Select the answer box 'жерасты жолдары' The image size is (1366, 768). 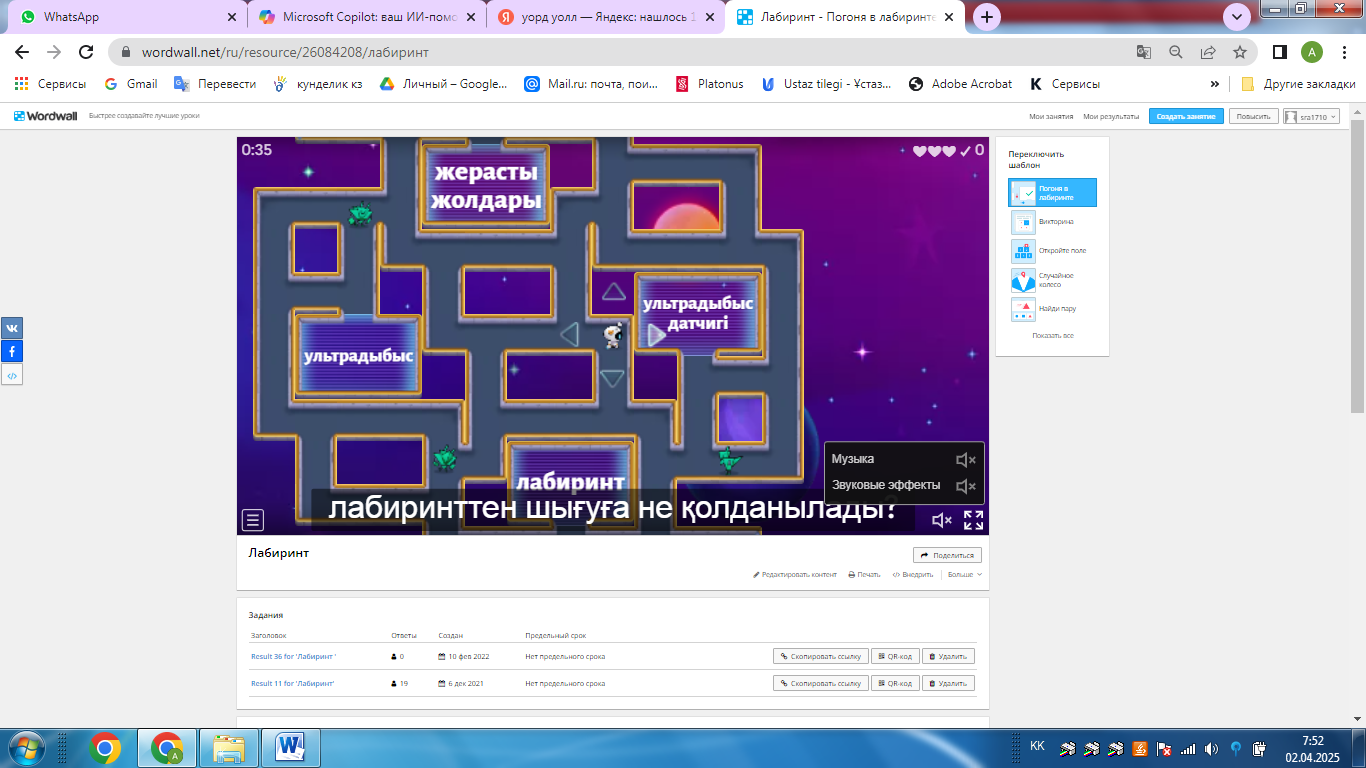486,187
